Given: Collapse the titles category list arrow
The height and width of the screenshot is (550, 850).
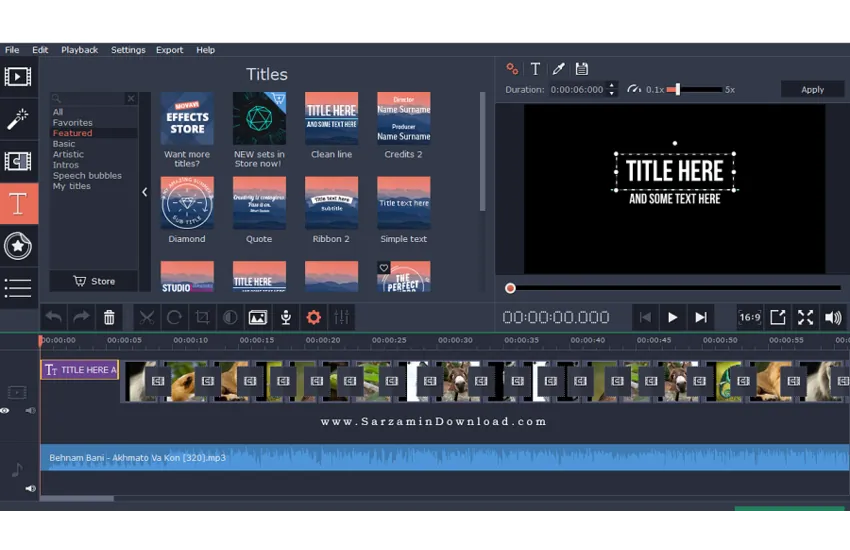Looking at the screenshot, I should 144,192.
